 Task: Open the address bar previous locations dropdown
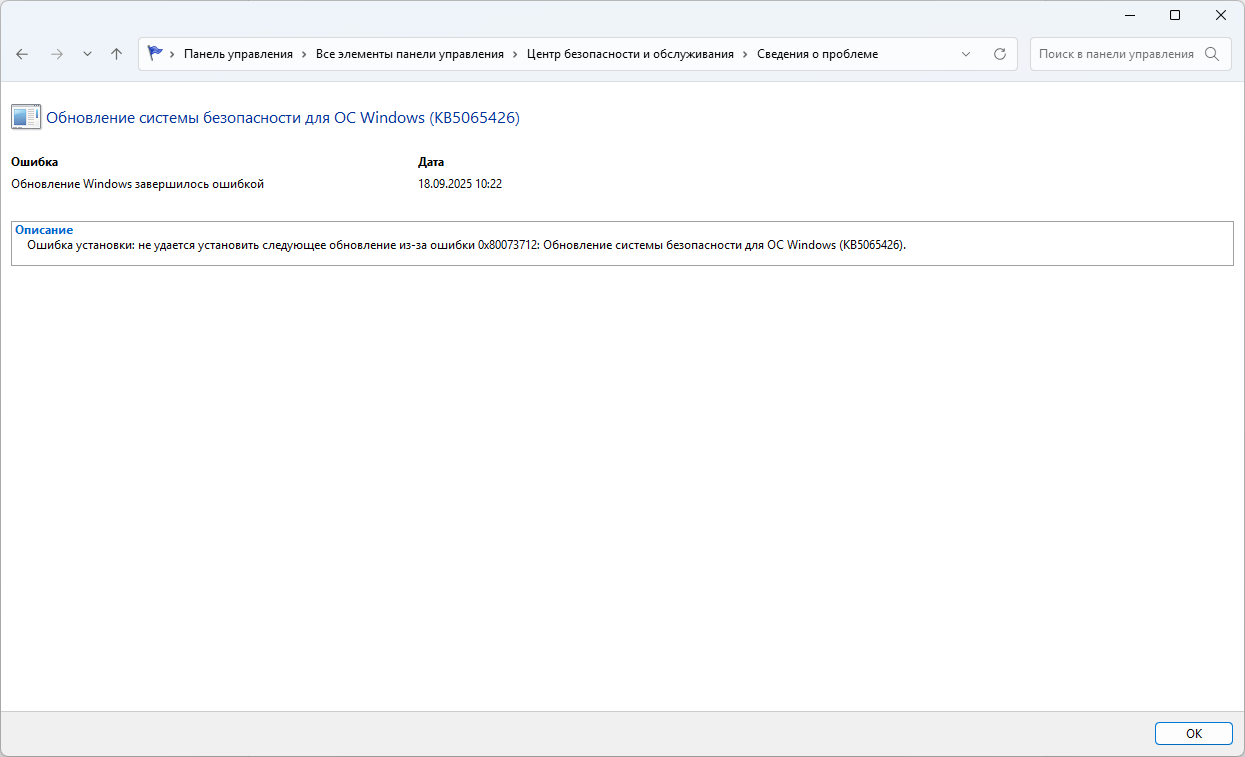966,54
